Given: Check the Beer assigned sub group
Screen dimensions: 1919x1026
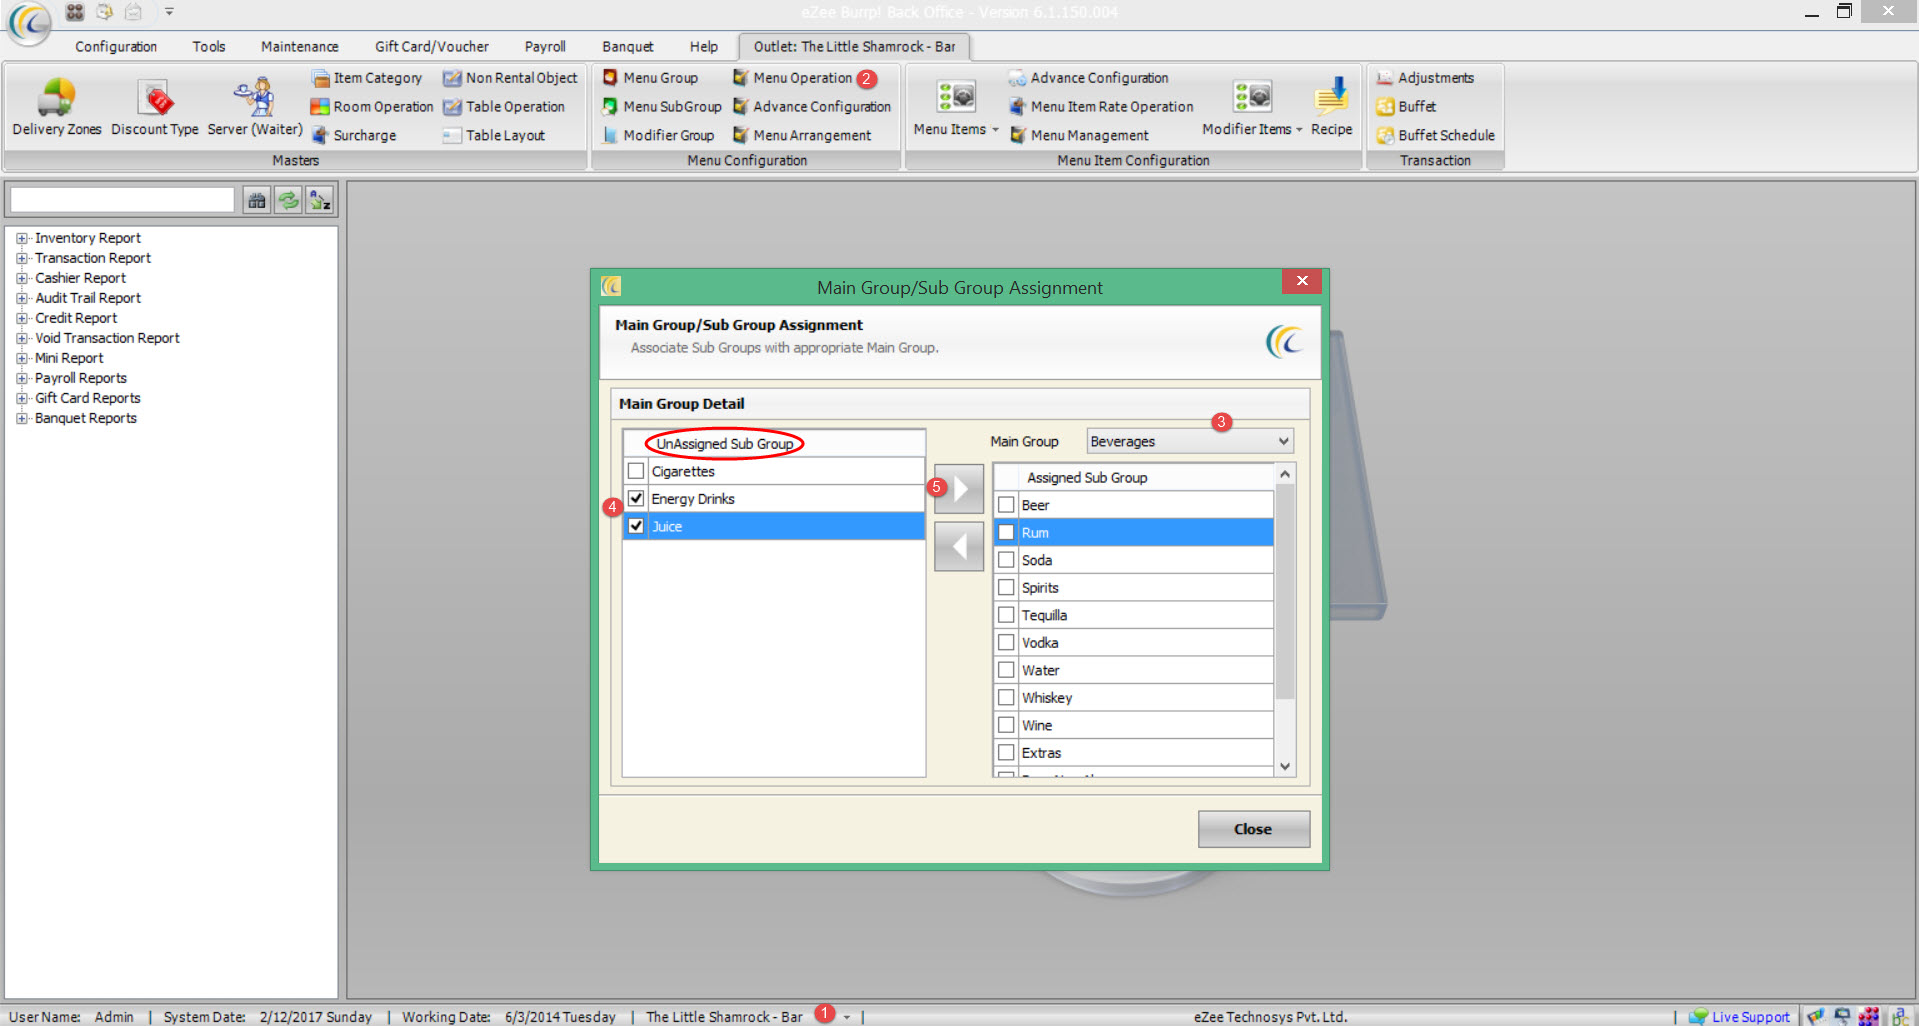Looking at the screenshot, I should (x=1006, y=505).
